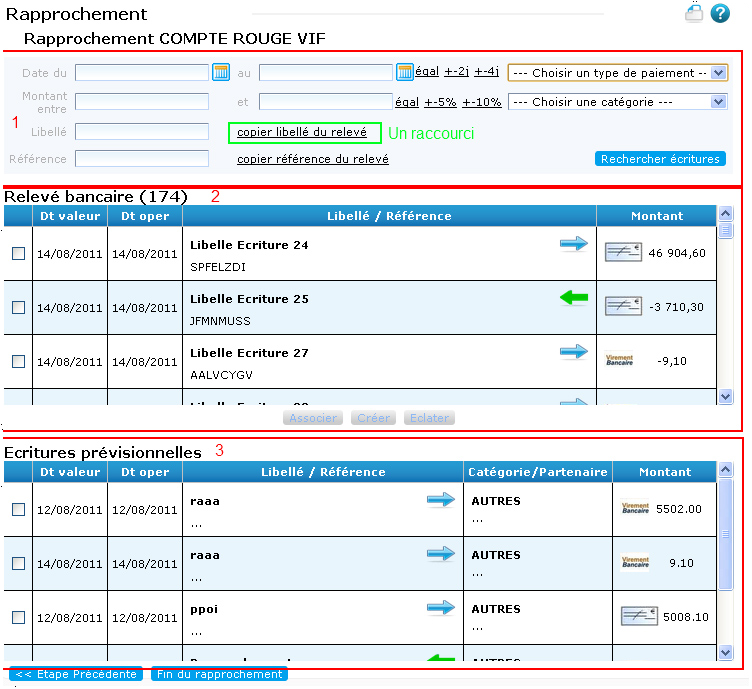Click the print icon beside help

(694, 13)
